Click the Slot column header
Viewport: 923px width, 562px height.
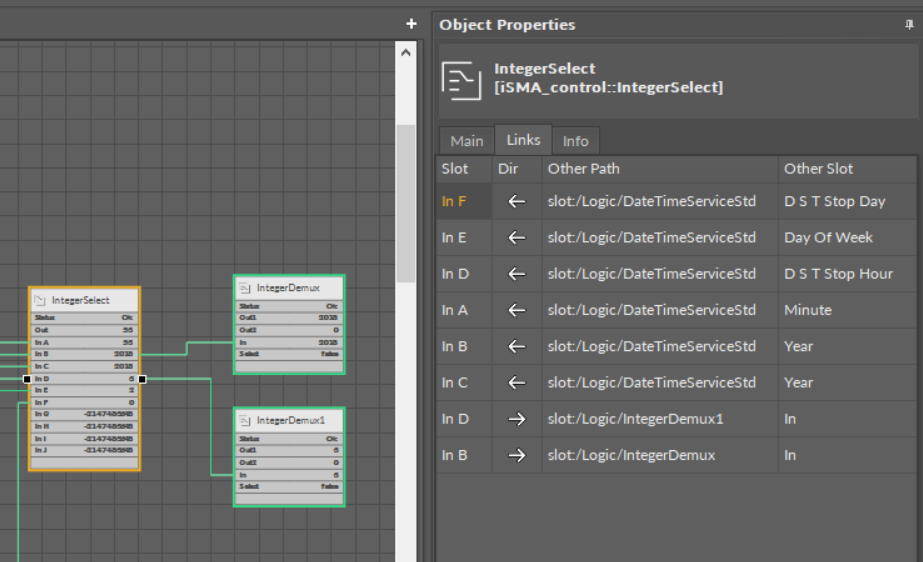coord(455,169)
